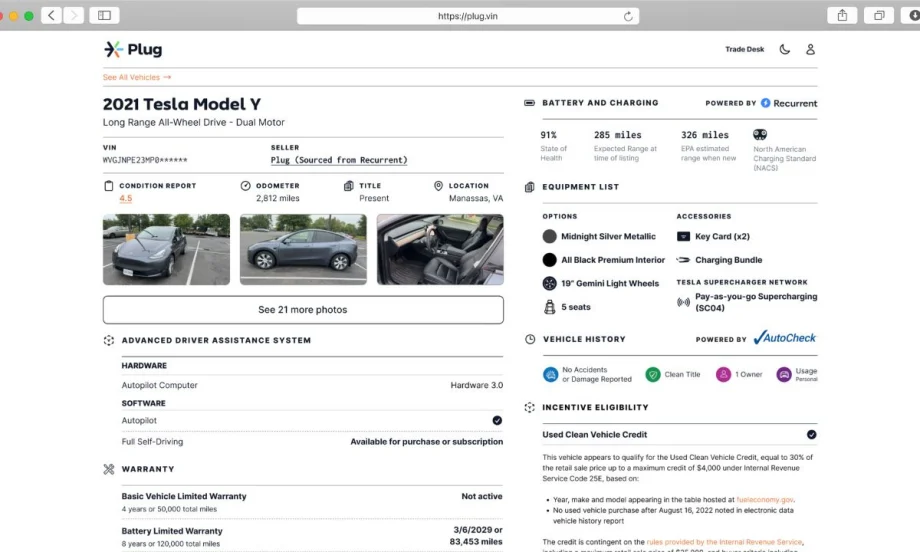Open rules provided by Internal Revenue Service link

(724, 542)
